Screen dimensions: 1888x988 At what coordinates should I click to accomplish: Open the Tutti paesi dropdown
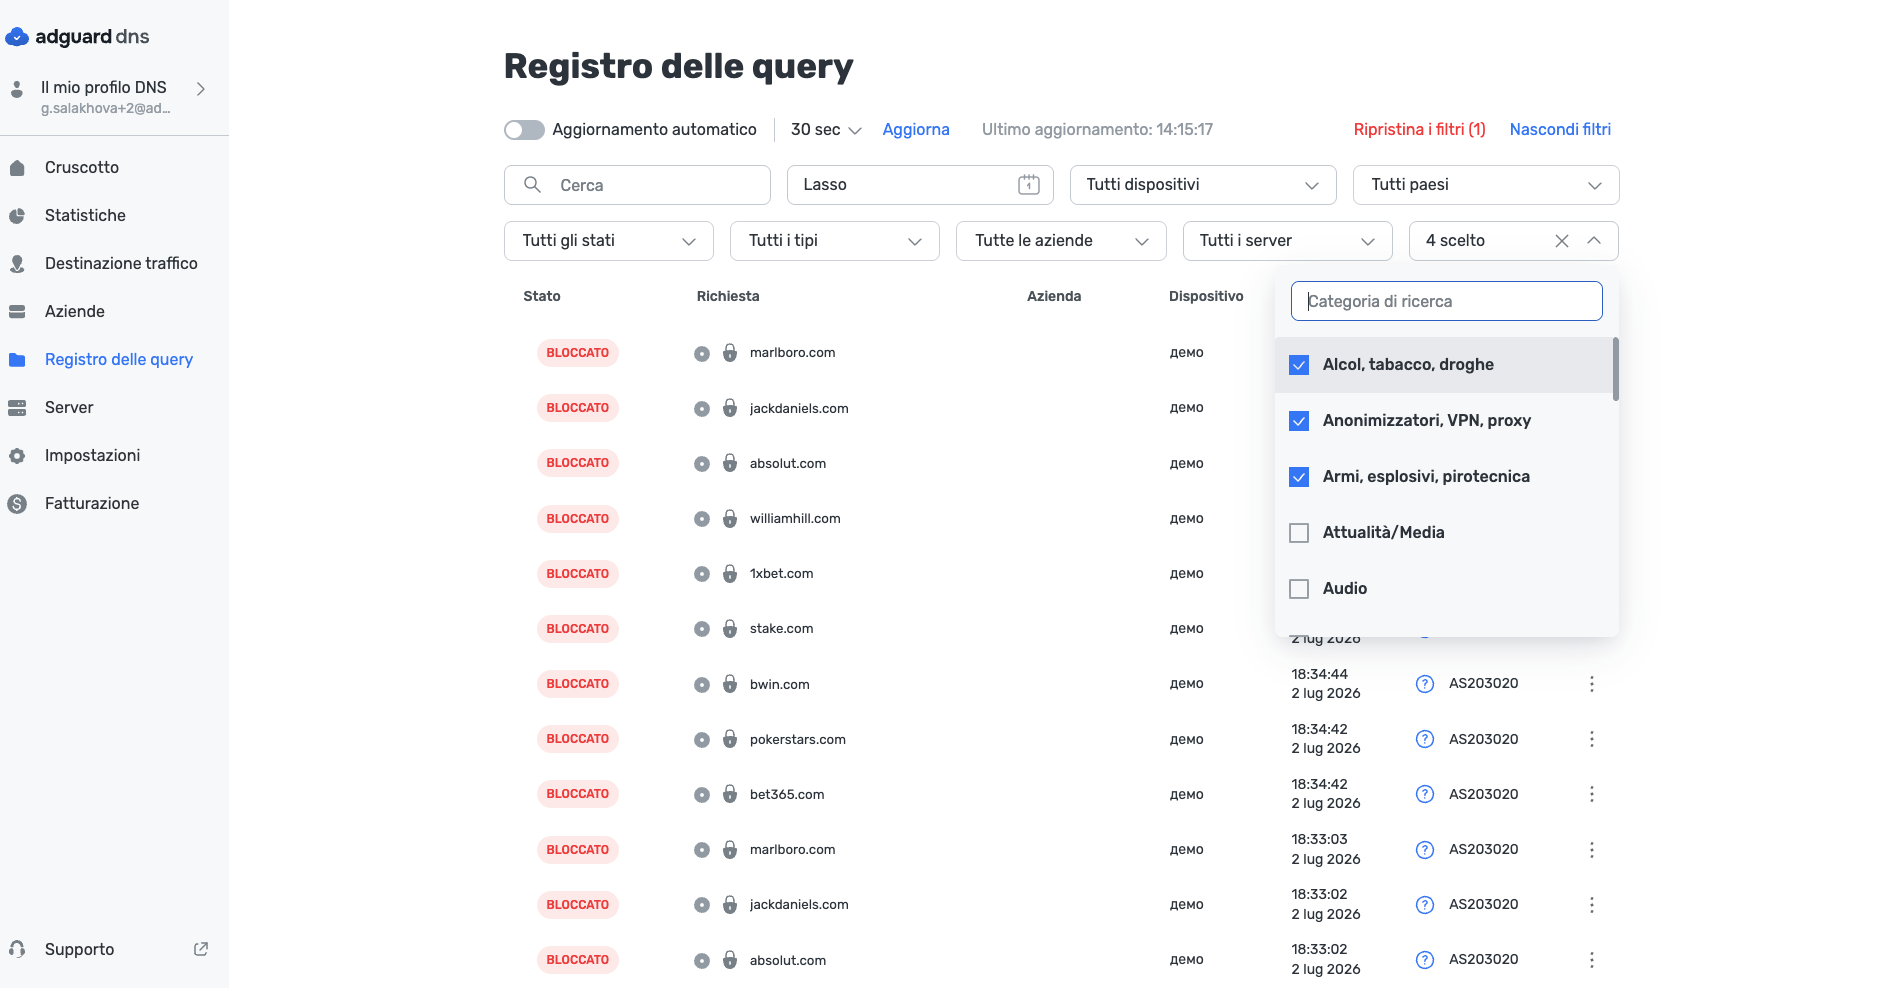[1486, 185]
